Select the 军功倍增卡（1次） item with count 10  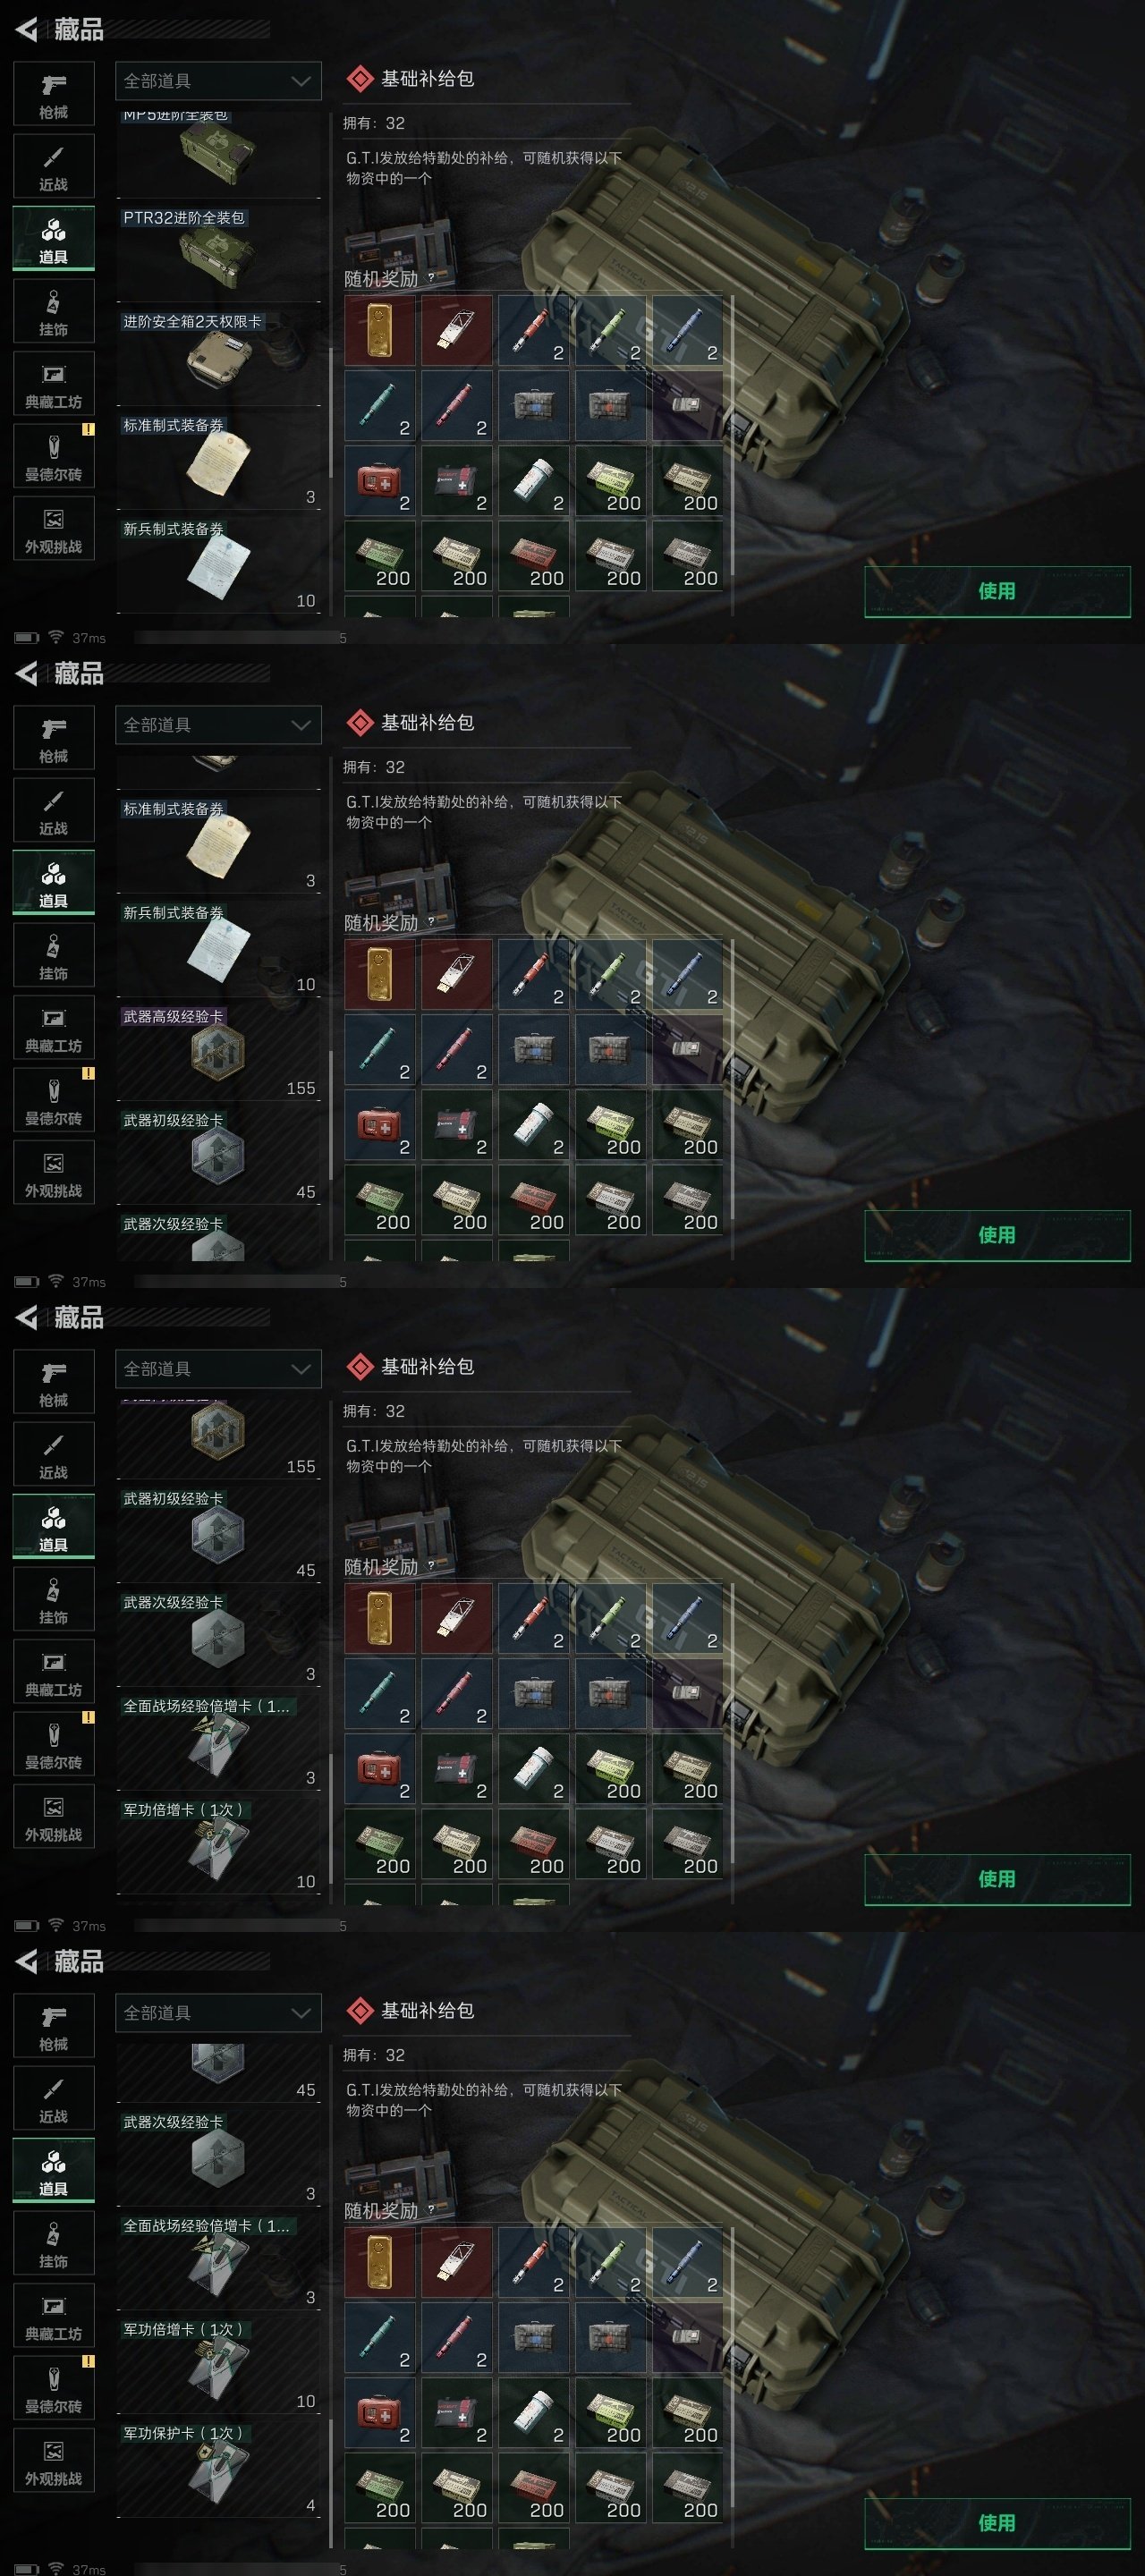click(x=218, y=1845)
